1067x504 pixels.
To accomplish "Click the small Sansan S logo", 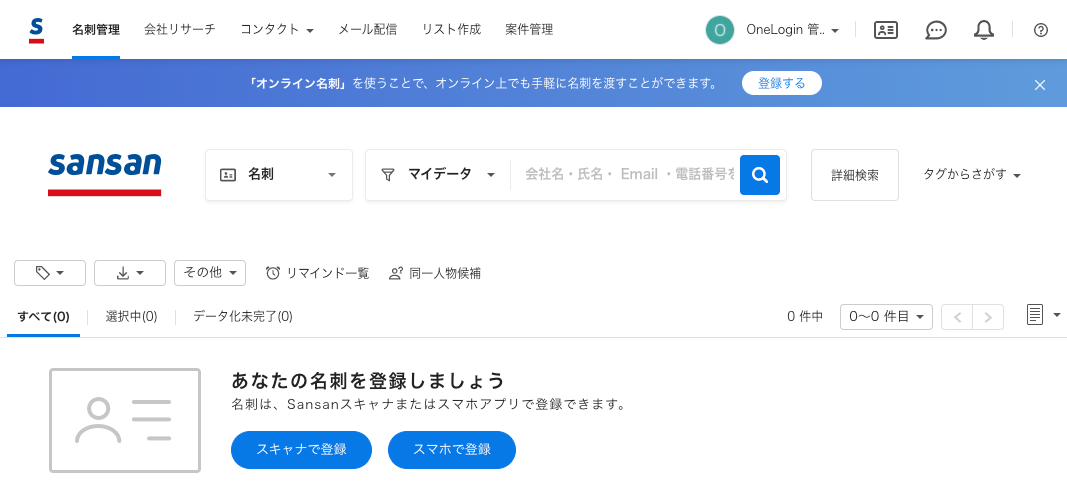I will (37, 31).
